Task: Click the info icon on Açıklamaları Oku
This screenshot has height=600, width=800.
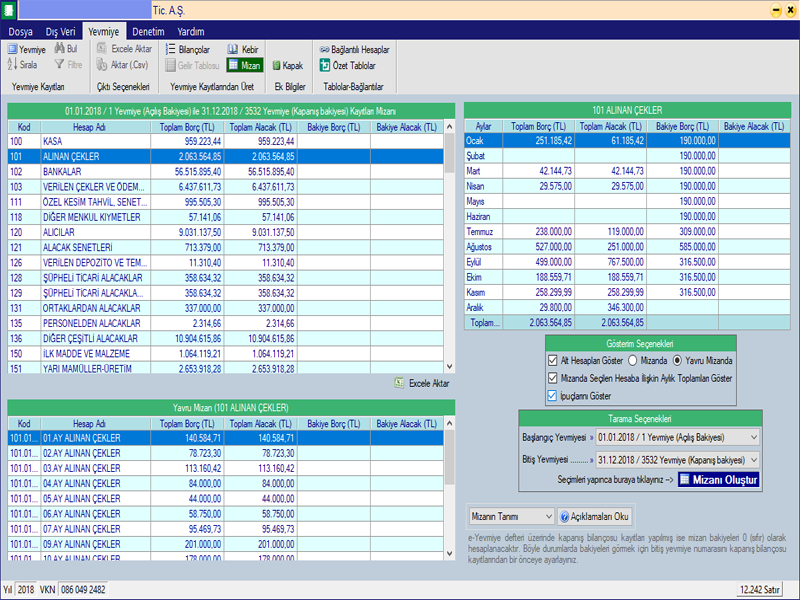Action: coord(564,517)
